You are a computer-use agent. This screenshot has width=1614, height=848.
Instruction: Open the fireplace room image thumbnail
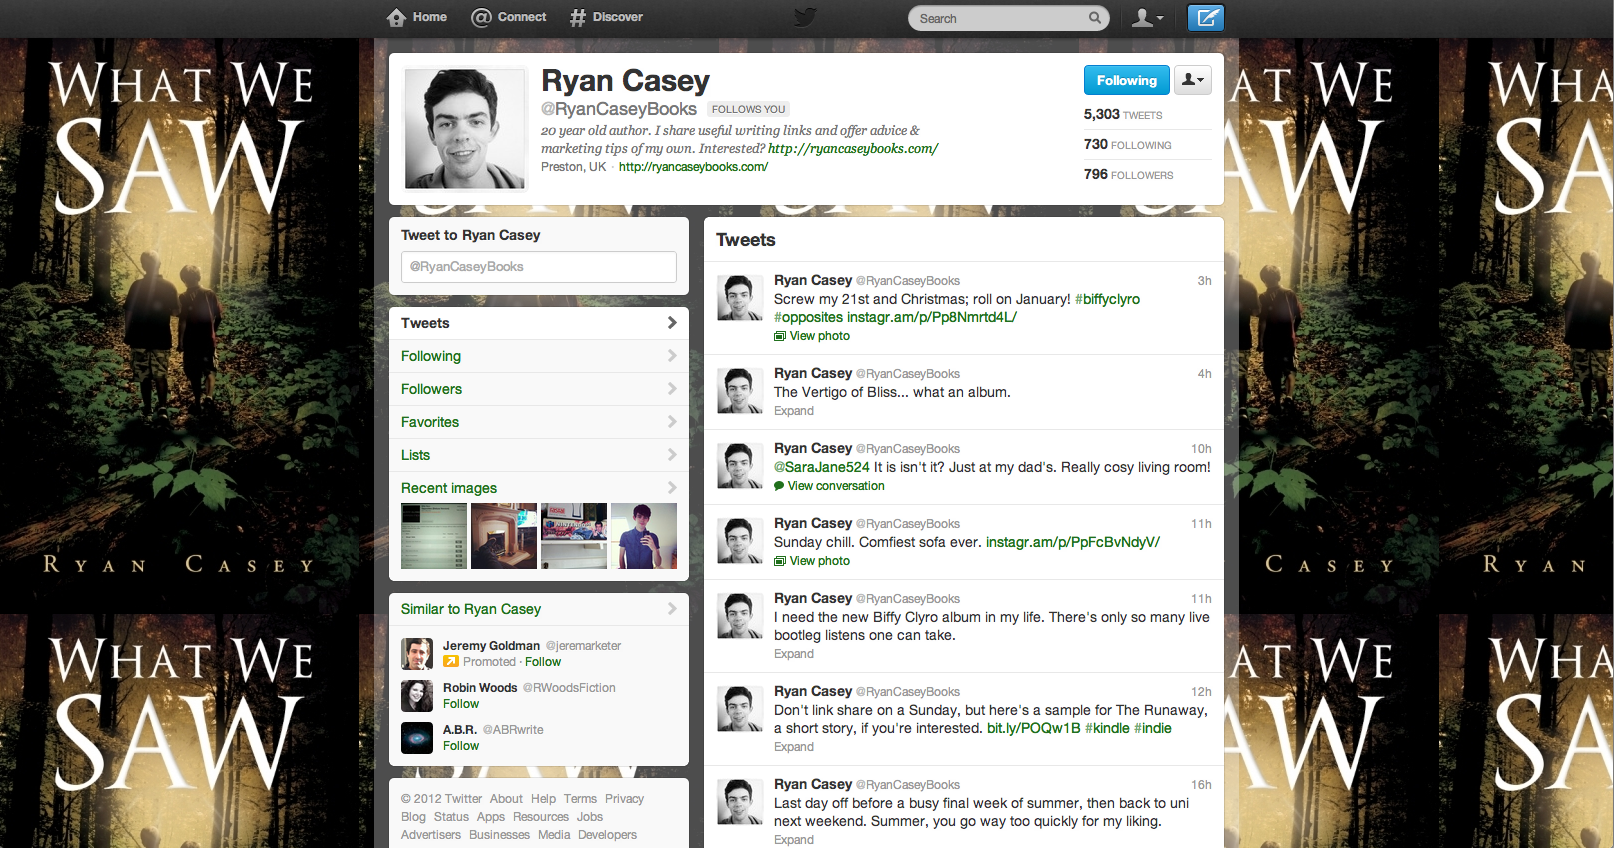(504, 536)
